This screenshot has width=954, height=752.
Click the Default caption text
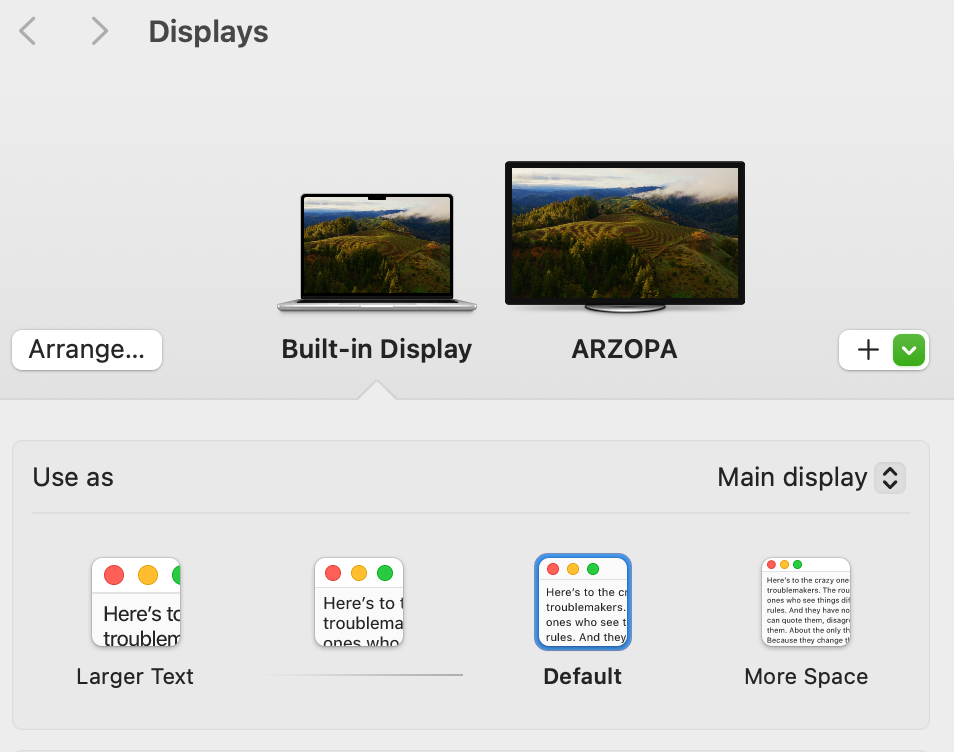[583, 677]
